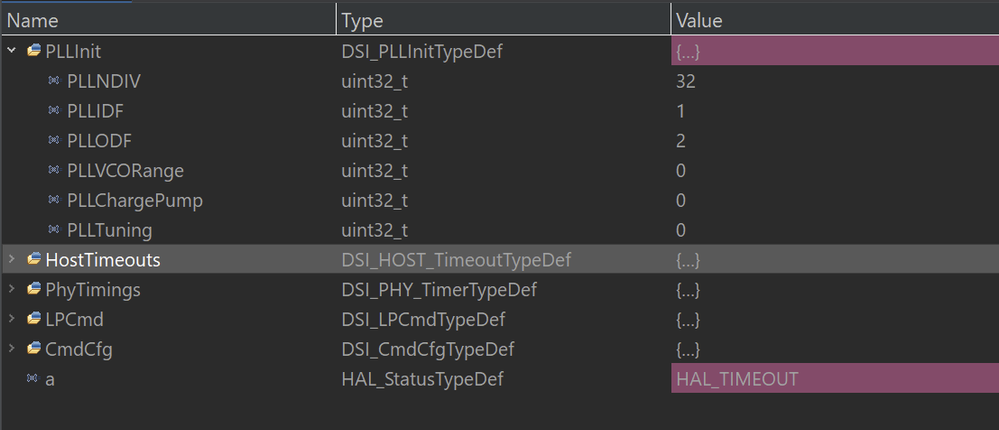Collapse the PLLInit struct node
Viewport: 999px width, 430px height.
pos(11,50)
